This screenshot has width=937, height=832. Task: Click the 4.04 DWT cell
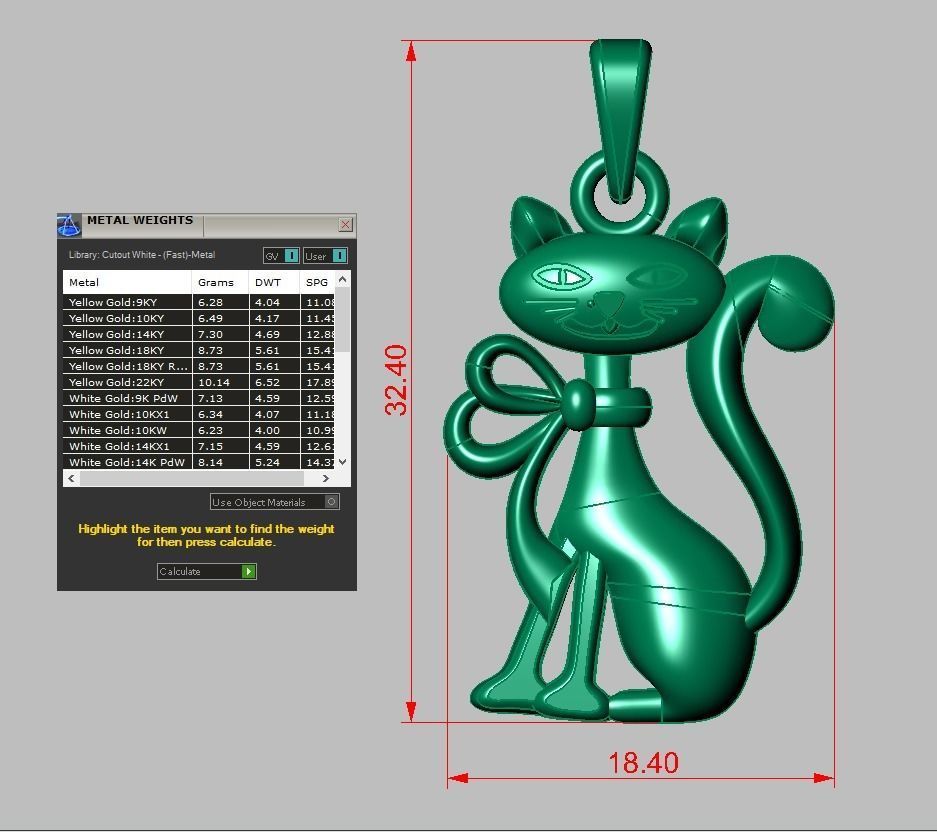(x=274, y=302)
